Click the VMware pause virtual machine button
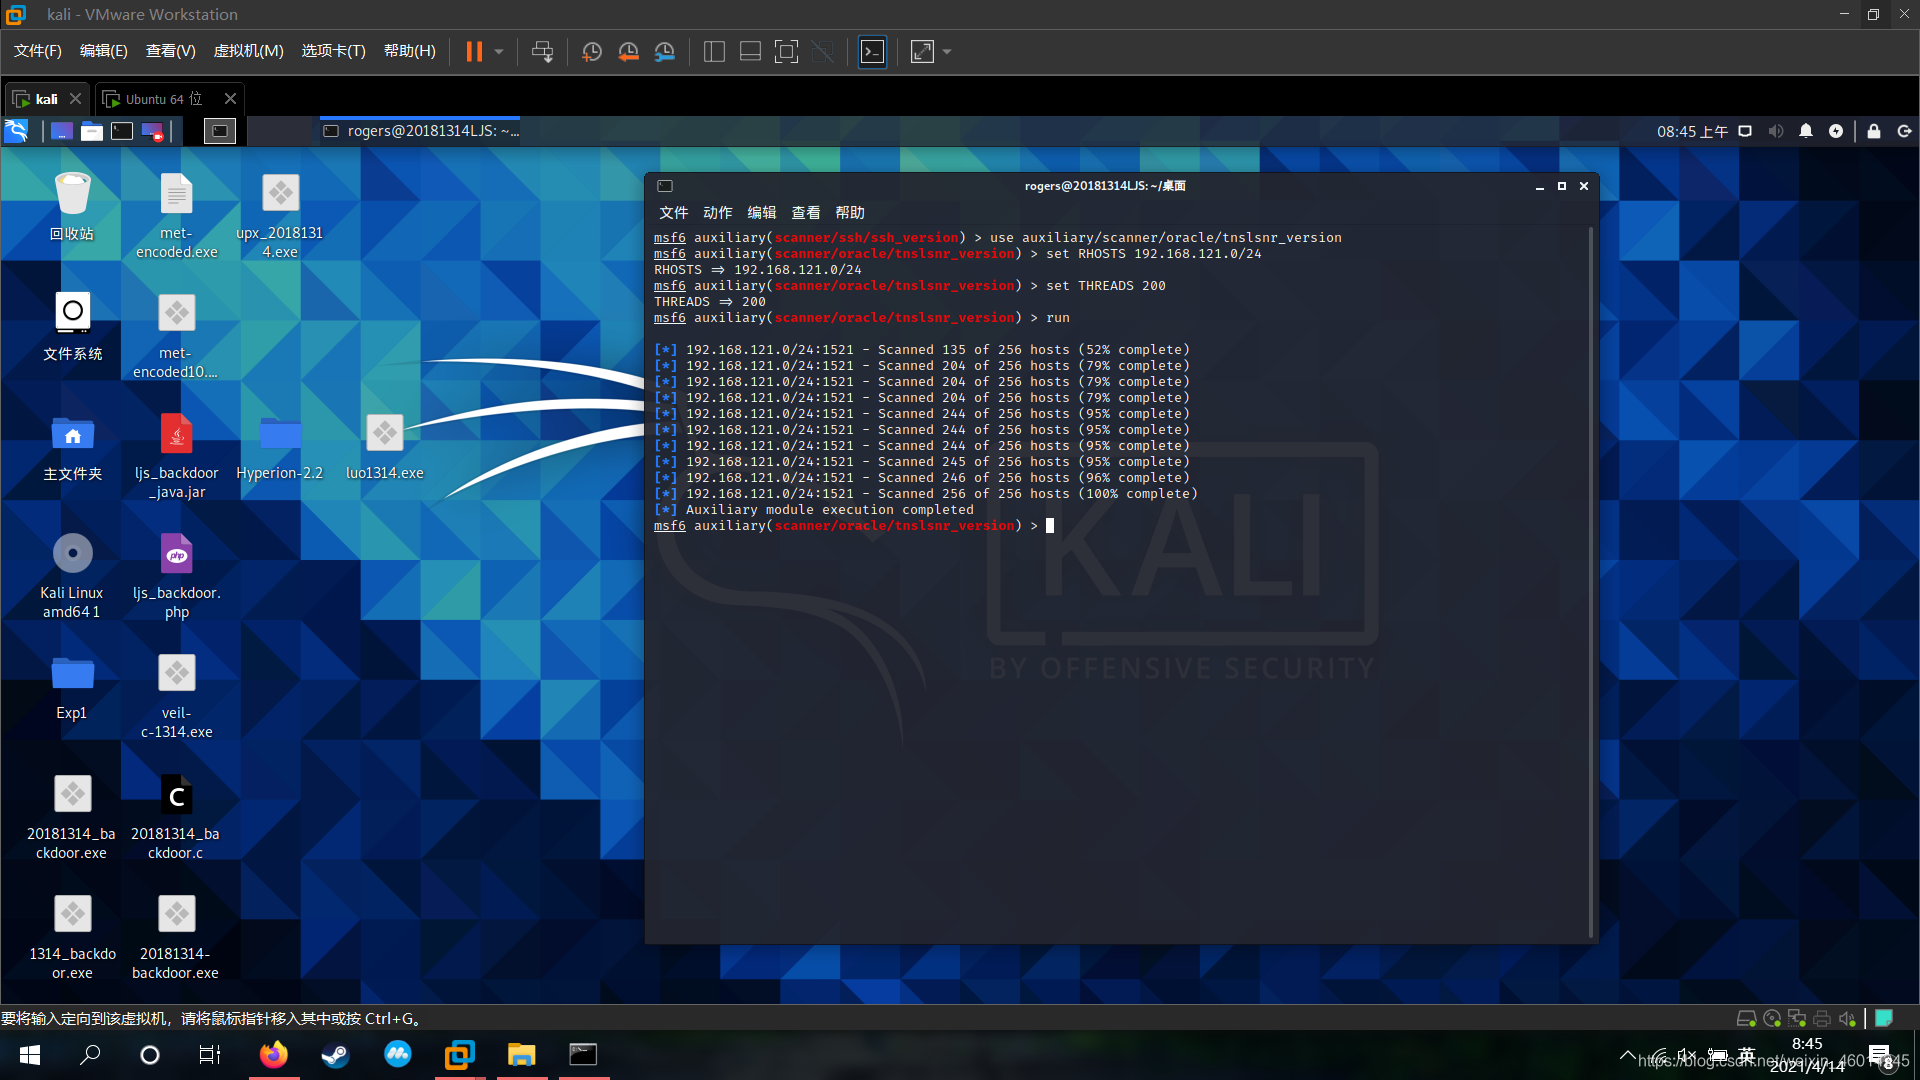The height and width of the screenshot is (1080, 1920). pos(474,51)
